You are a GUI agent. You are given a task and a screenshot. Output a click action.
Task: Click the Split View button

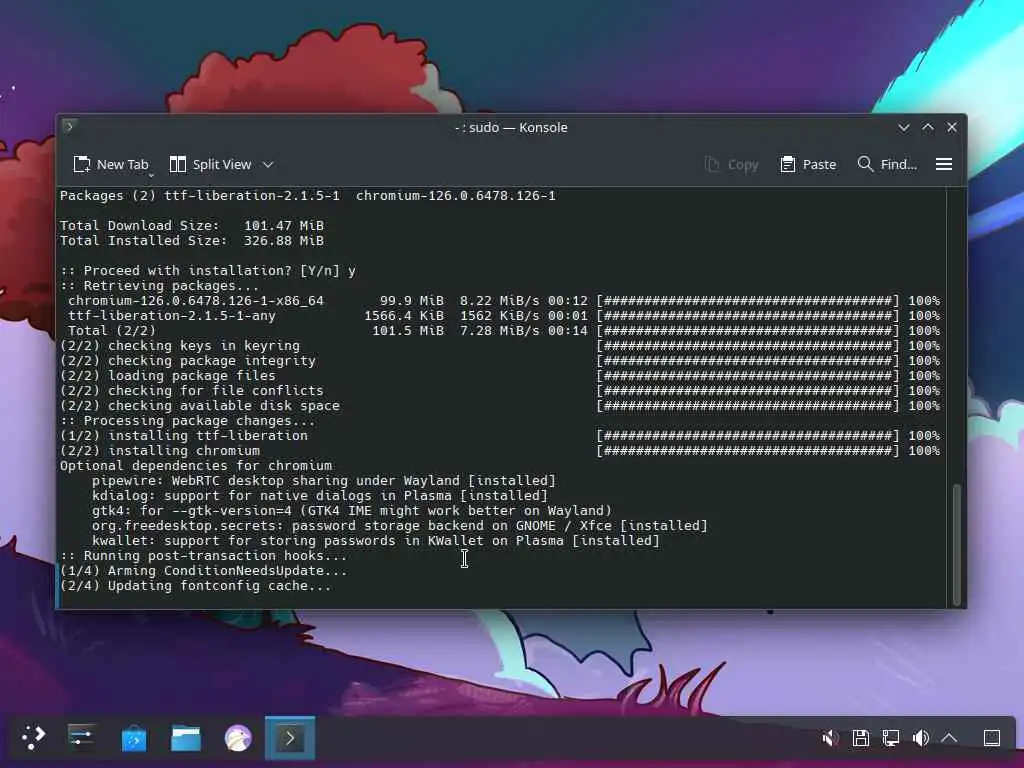pyautogui.click(x=210, y=165)
